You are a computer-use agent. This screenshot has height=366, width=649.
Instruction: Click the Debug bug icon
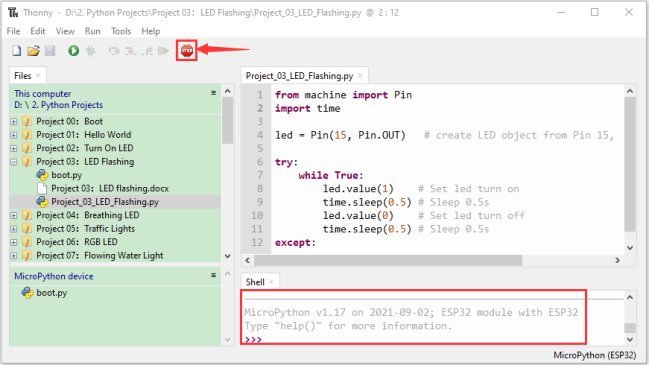90,51
